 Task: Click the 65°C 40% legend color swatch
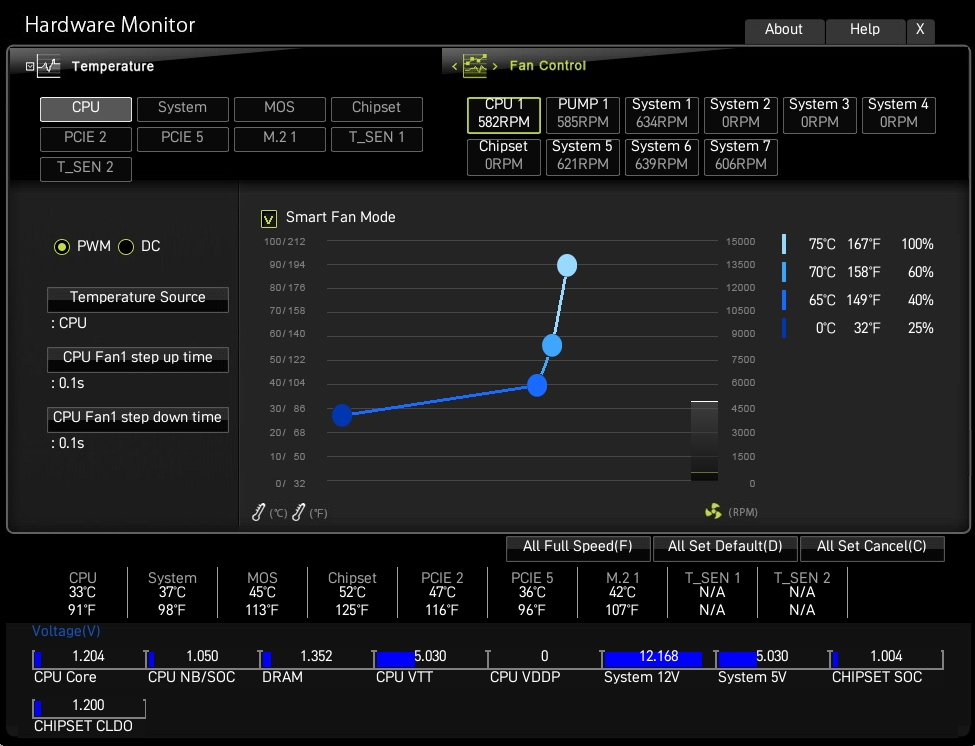[x=784, y=300]
